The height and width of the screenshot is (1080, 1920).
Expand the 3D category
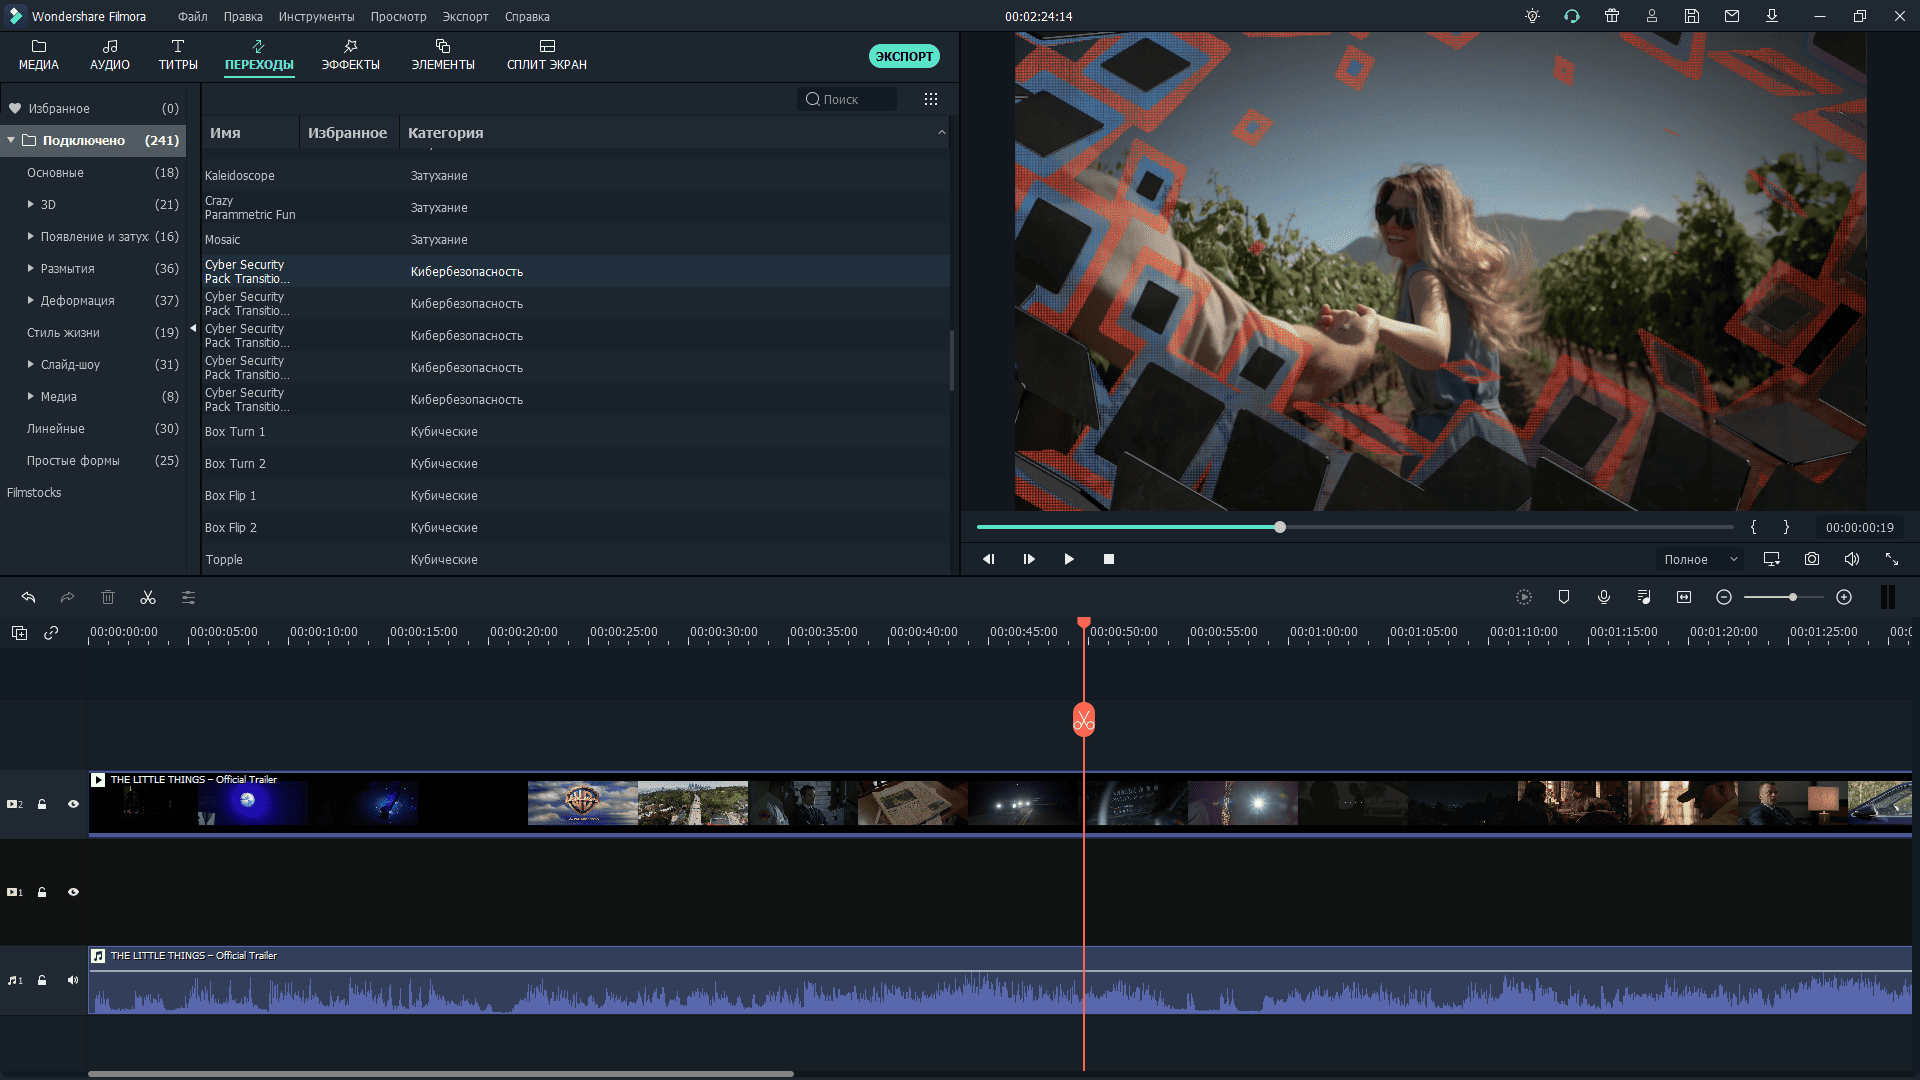pyautogui.click(x=31, y=204)
